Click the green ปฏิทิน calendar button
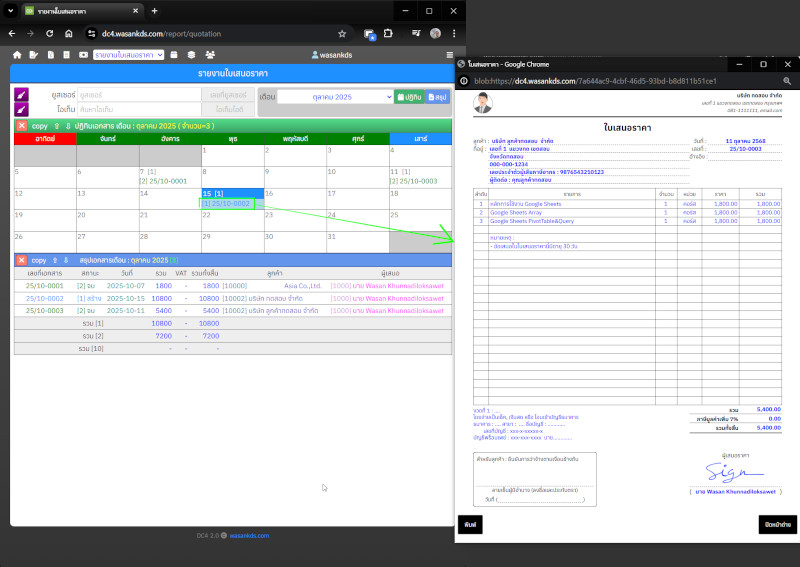This screenshot has width=800, height=567. pos(409,97)
